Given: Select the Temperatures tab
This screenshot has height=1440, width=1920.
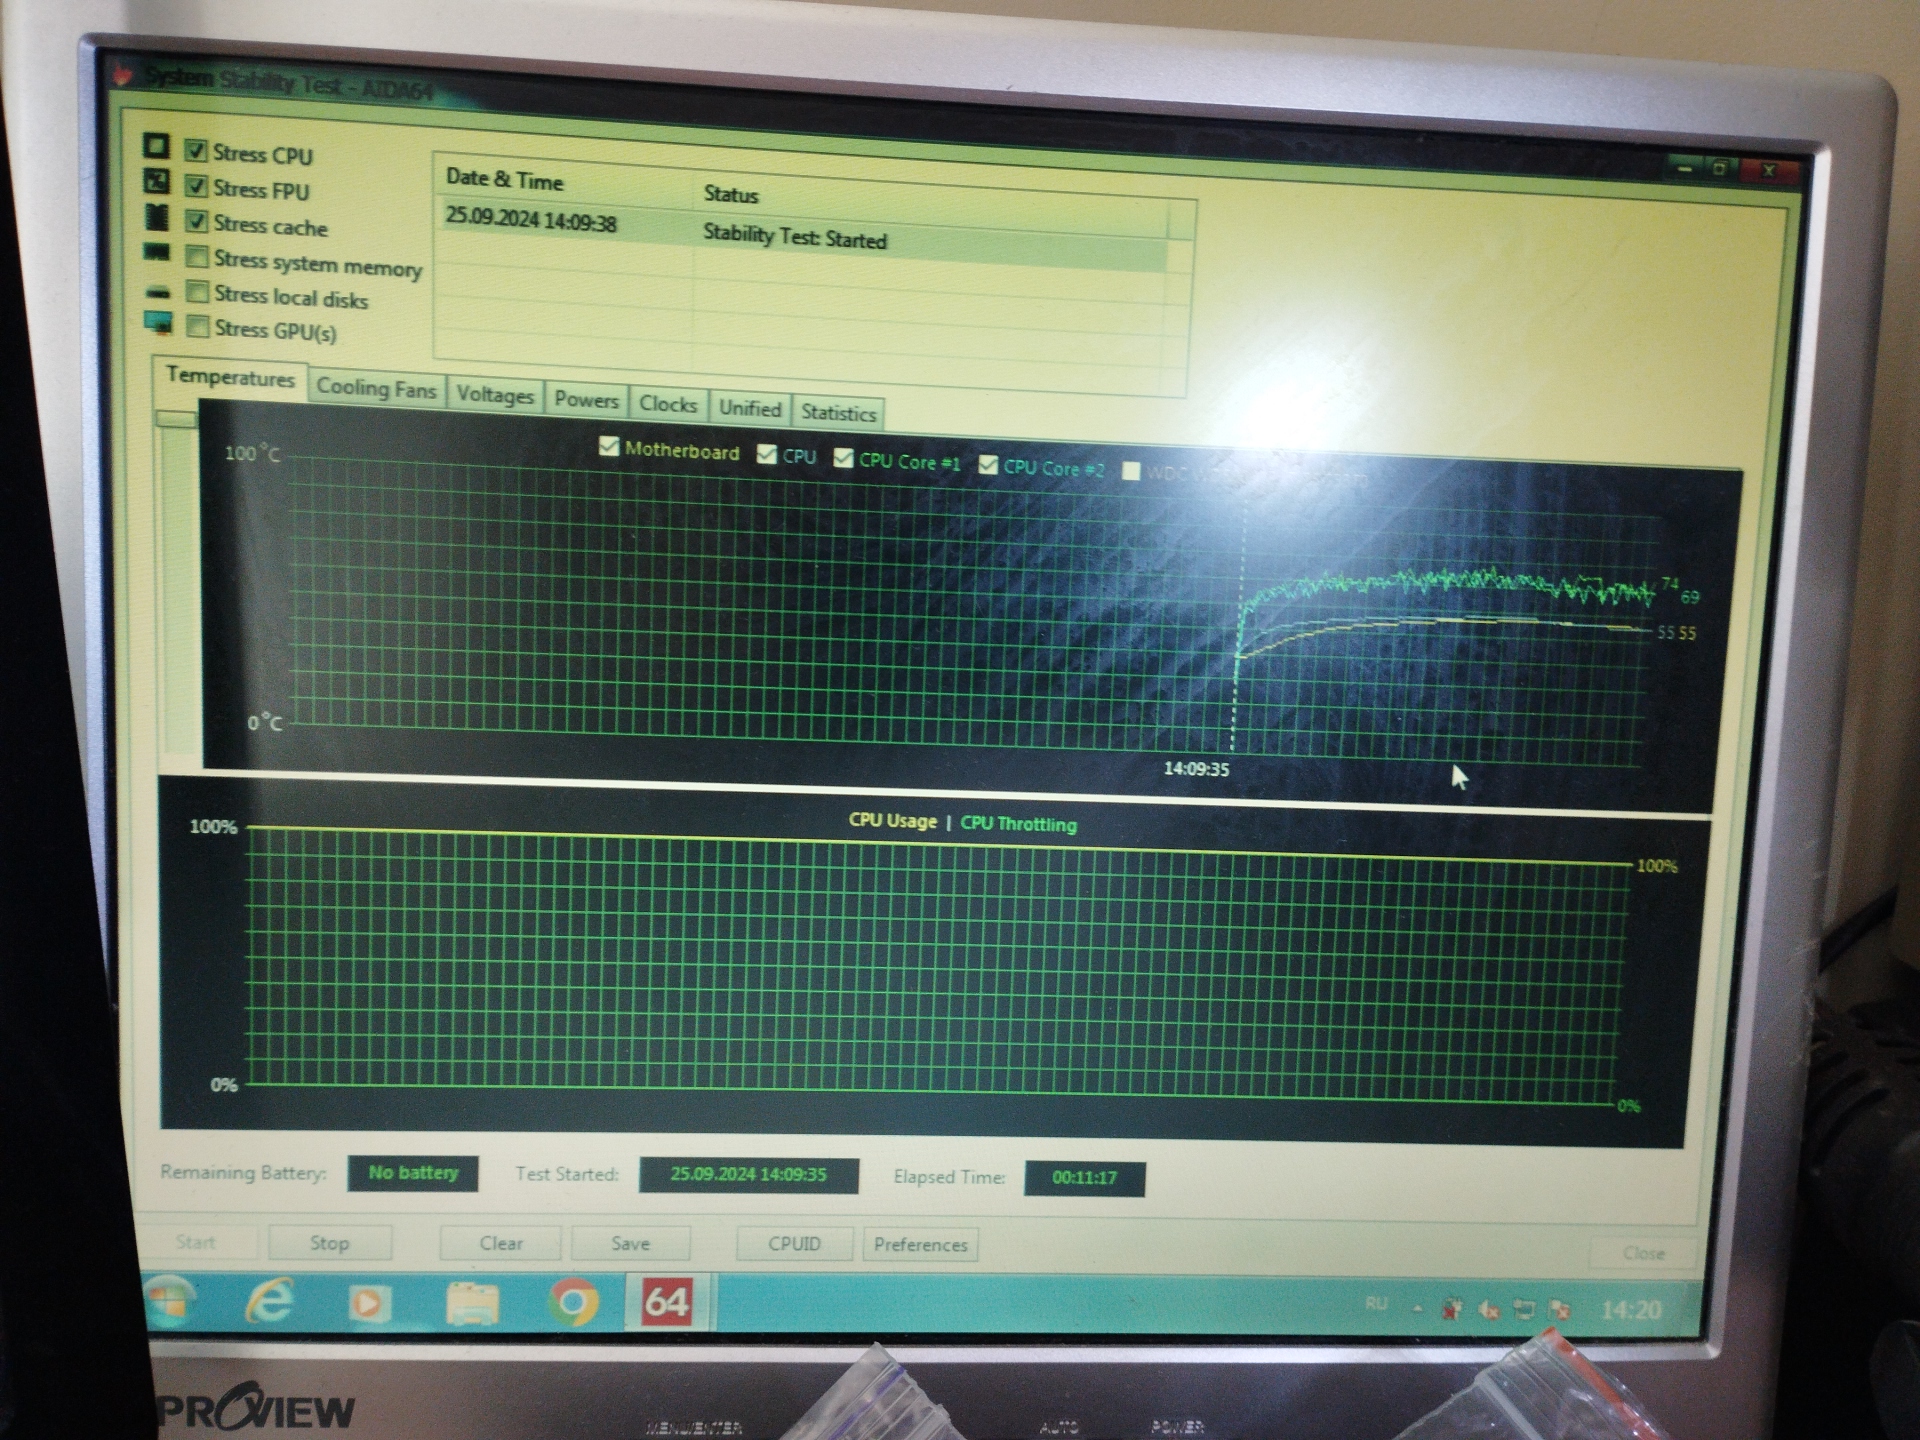Looking at the screenshot, I should pyautogui.click(x=230, y=377).
